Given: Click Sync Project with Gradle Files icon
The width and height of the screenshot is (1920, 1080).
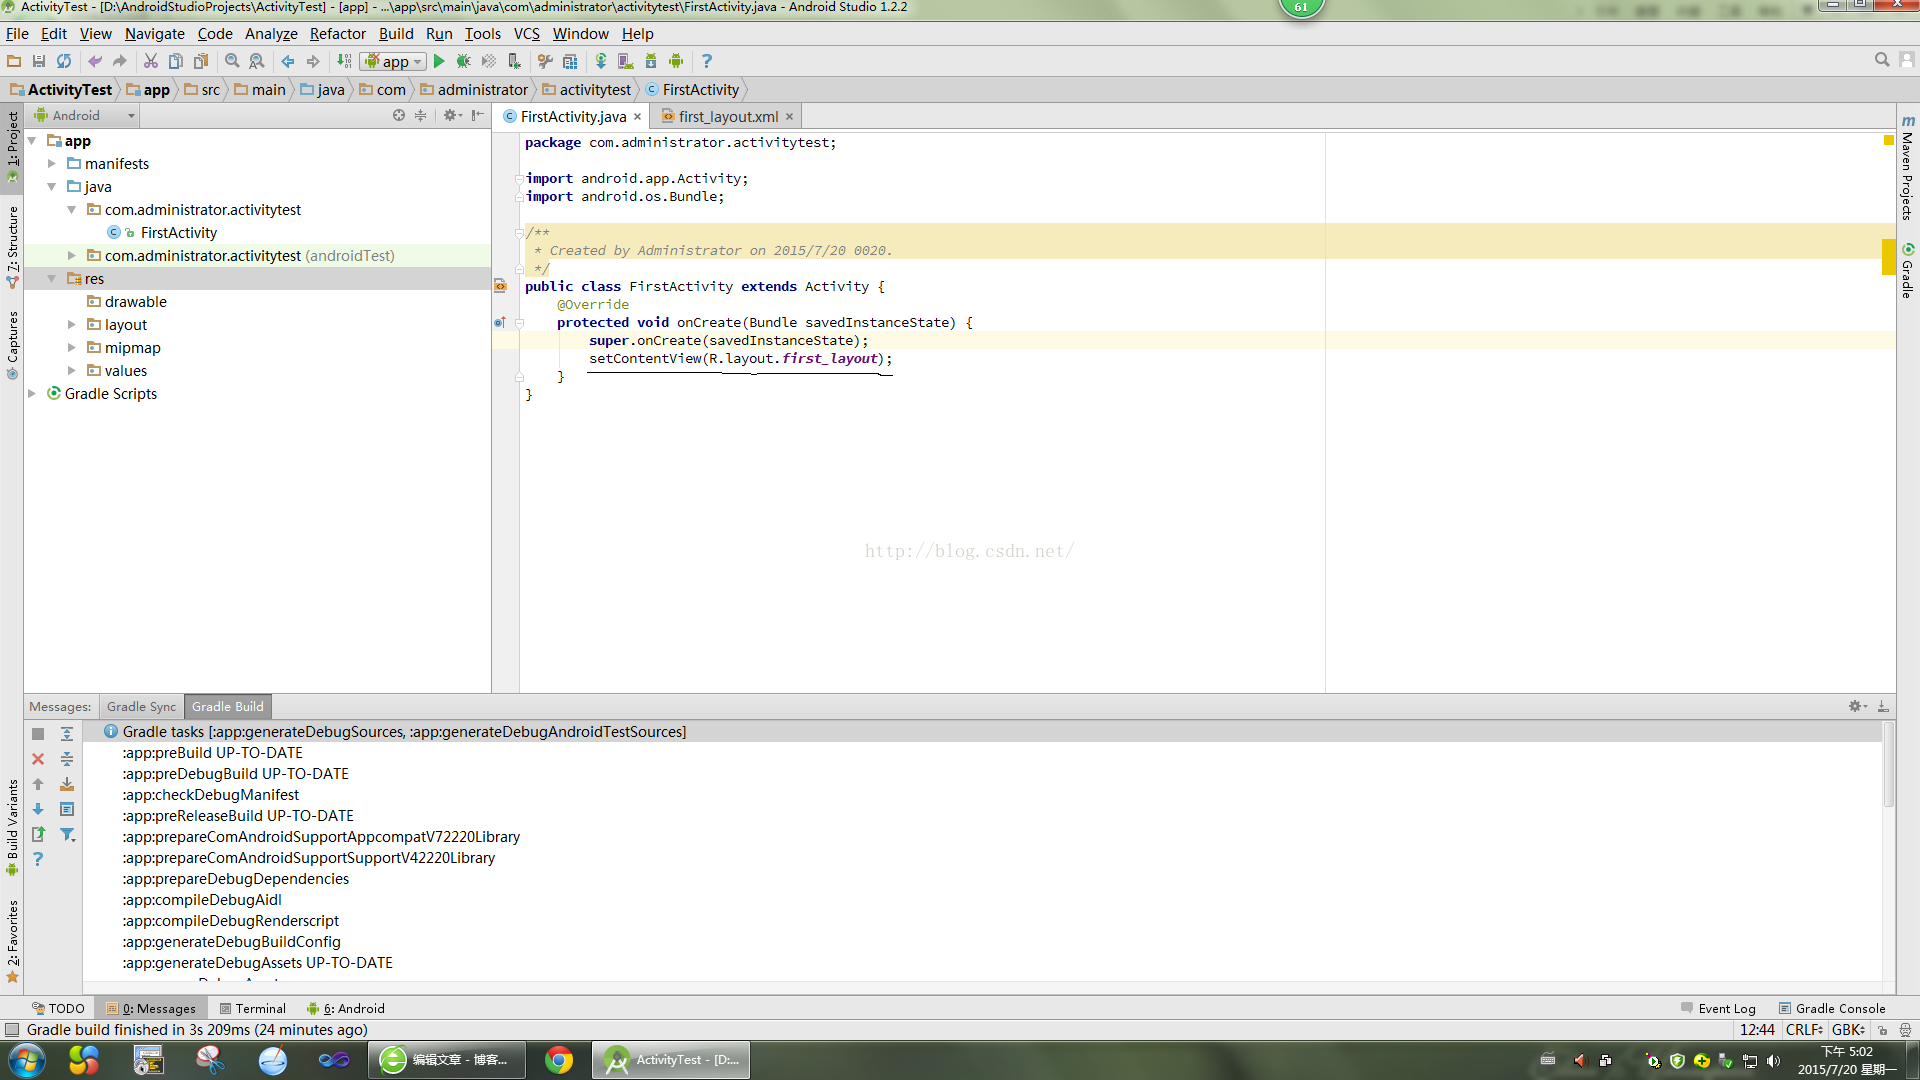Looking at the screenshot, I should click(x=601, y=61).
